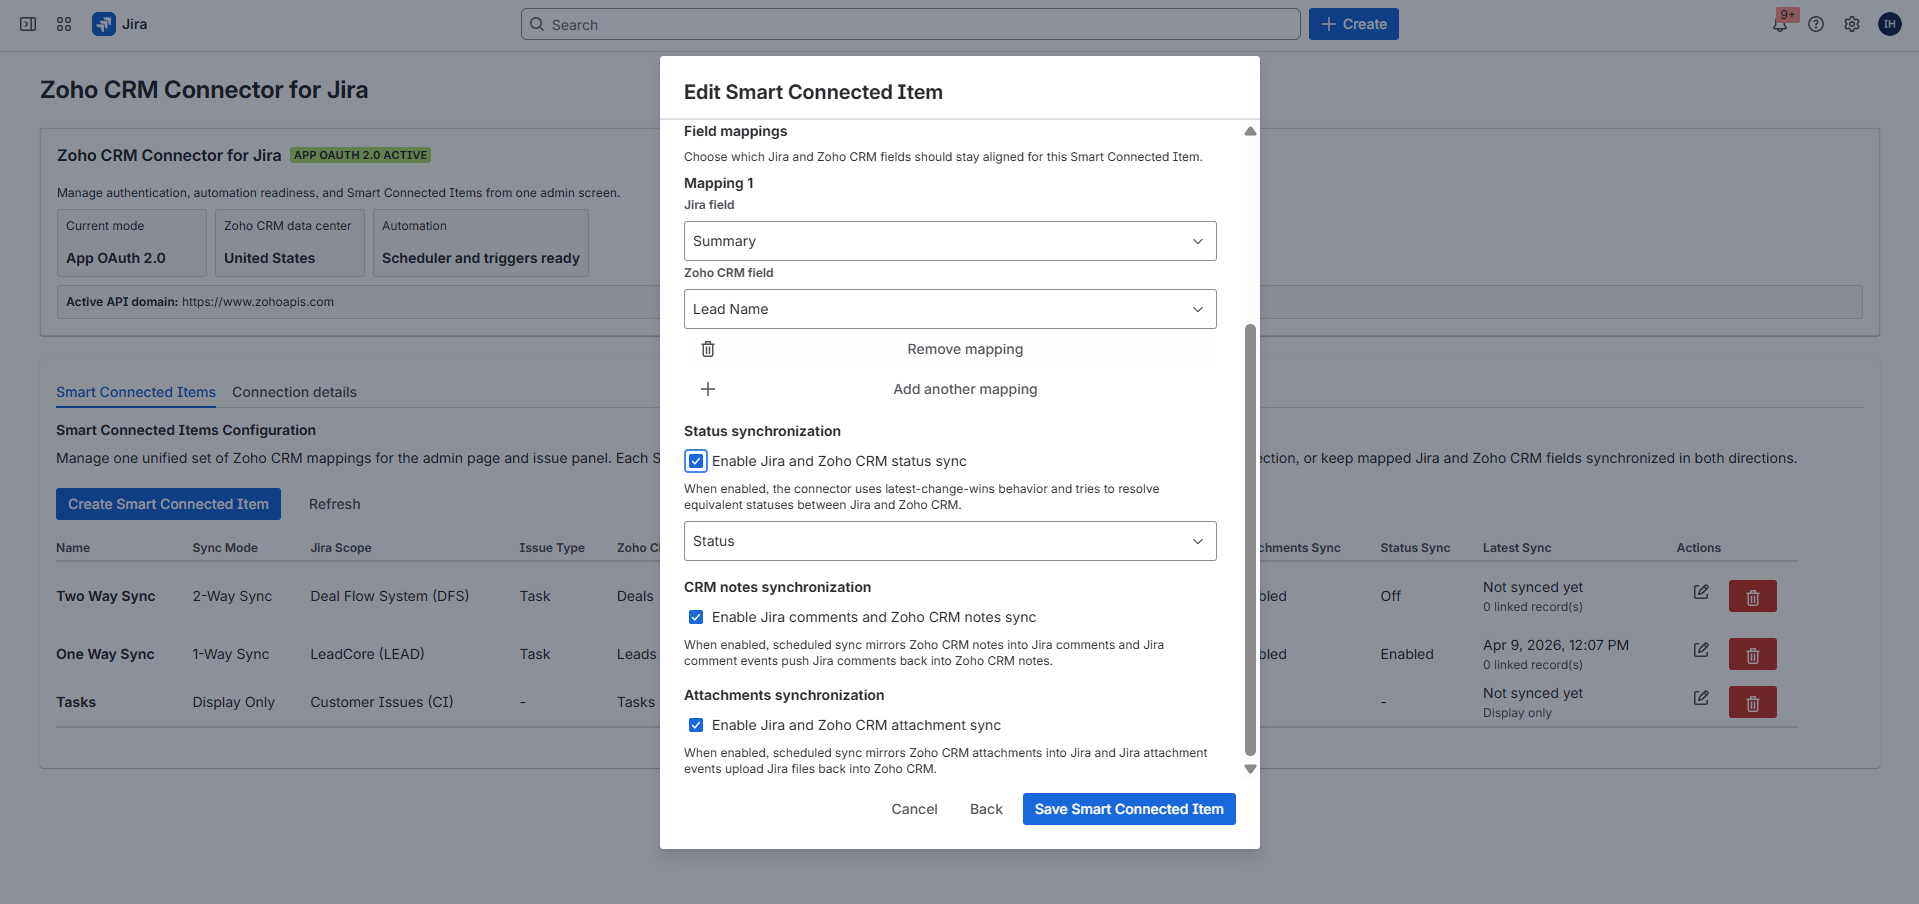Click Save Smart Connected Item button
Viewport: 1919px width, 904px height.
[x=1129, y=809]
